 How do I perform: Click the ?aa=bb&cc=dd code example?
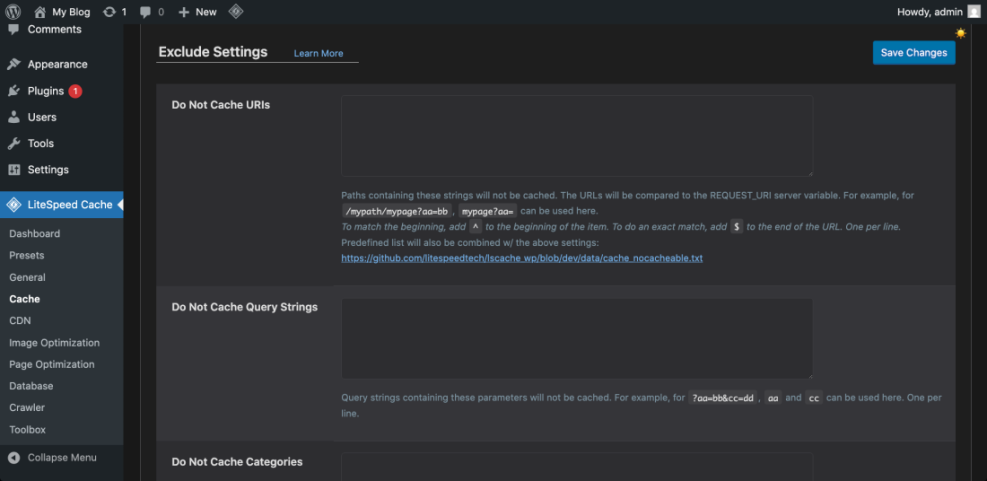(x=723, y=399)
